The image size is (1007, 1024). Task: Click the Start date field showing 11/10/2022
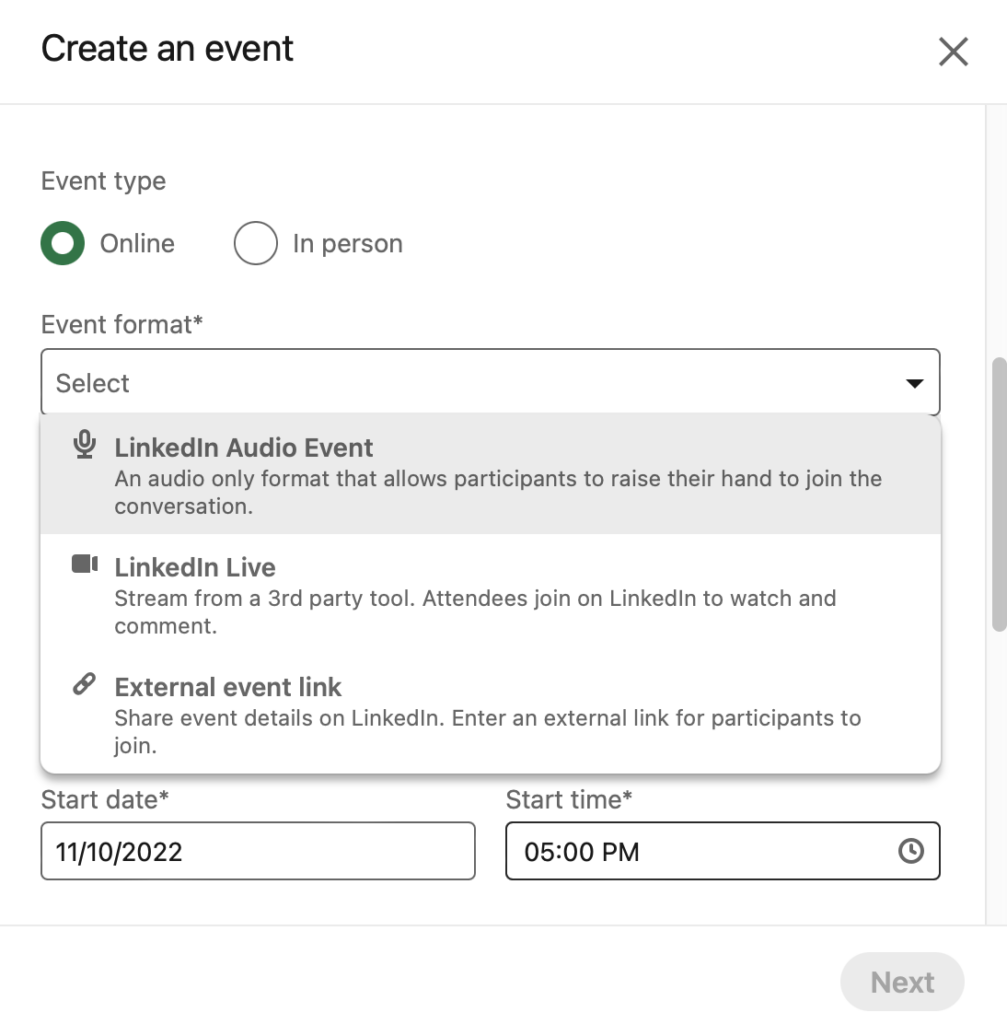pyautogui.click(x=257, y=851)
